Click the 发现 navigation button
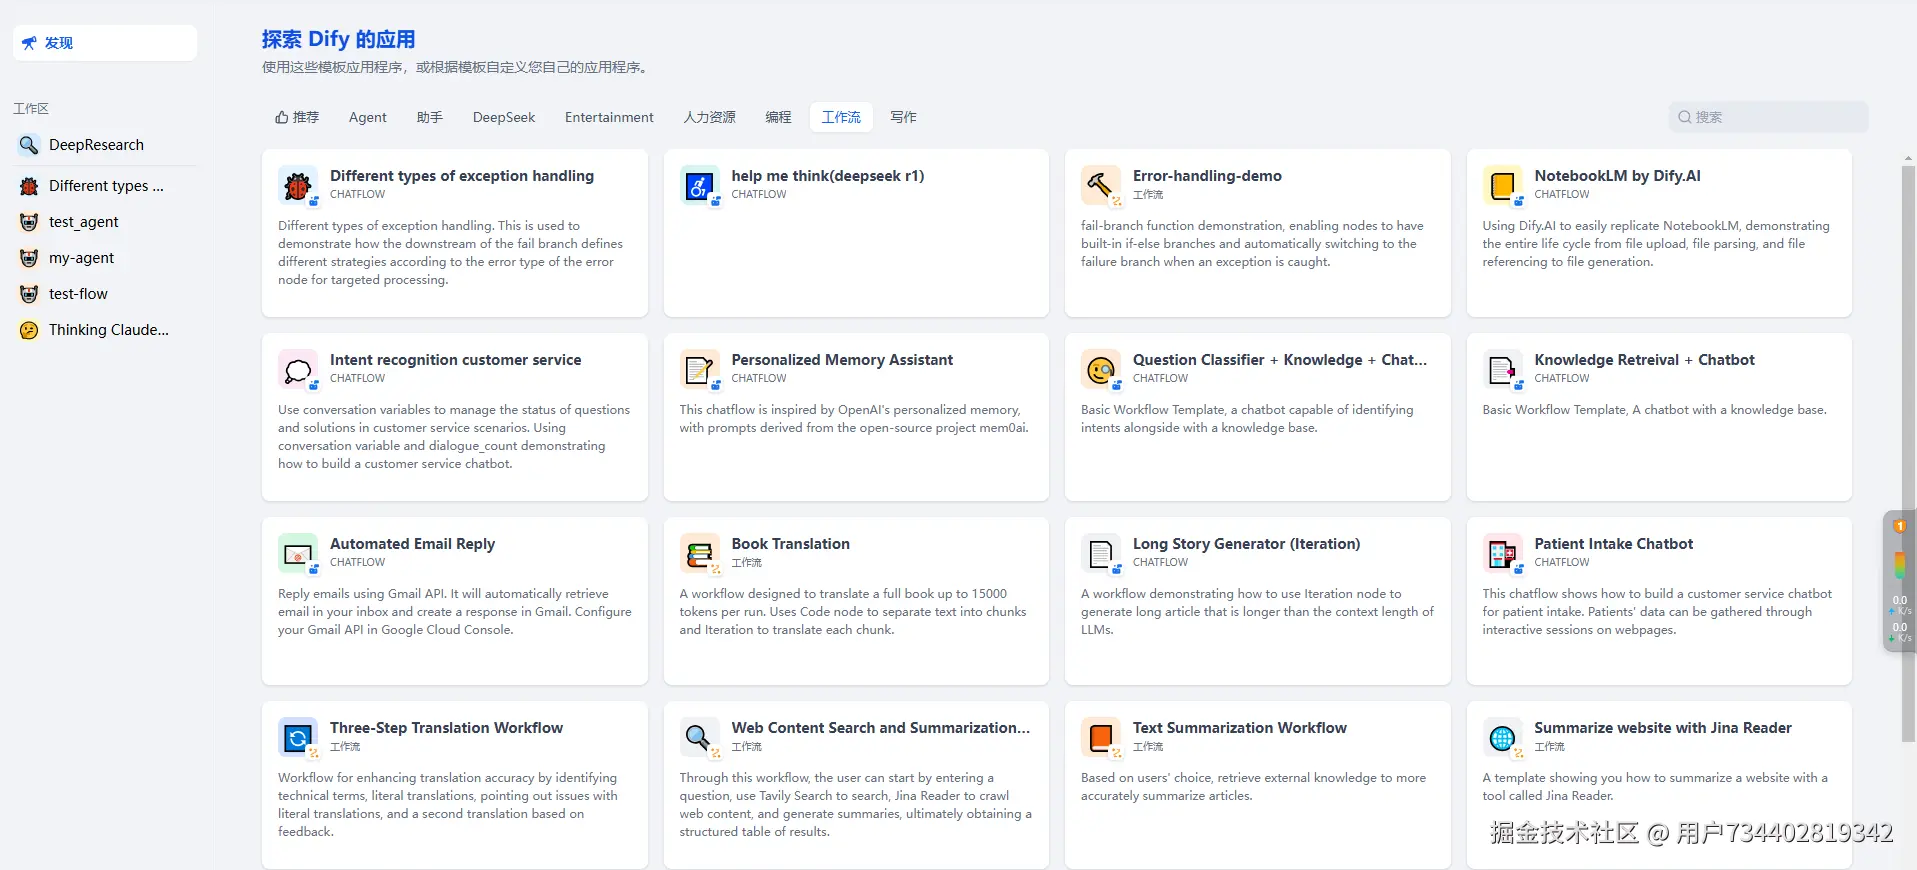Viewport: 1917px width, 870px height. coord(105,43)
